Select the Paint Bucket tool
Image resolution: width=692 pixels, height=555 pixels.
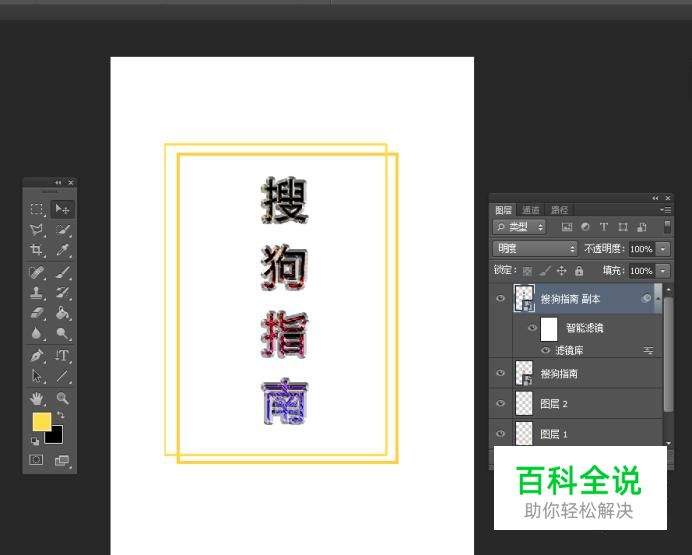click(x=63, y=313)
